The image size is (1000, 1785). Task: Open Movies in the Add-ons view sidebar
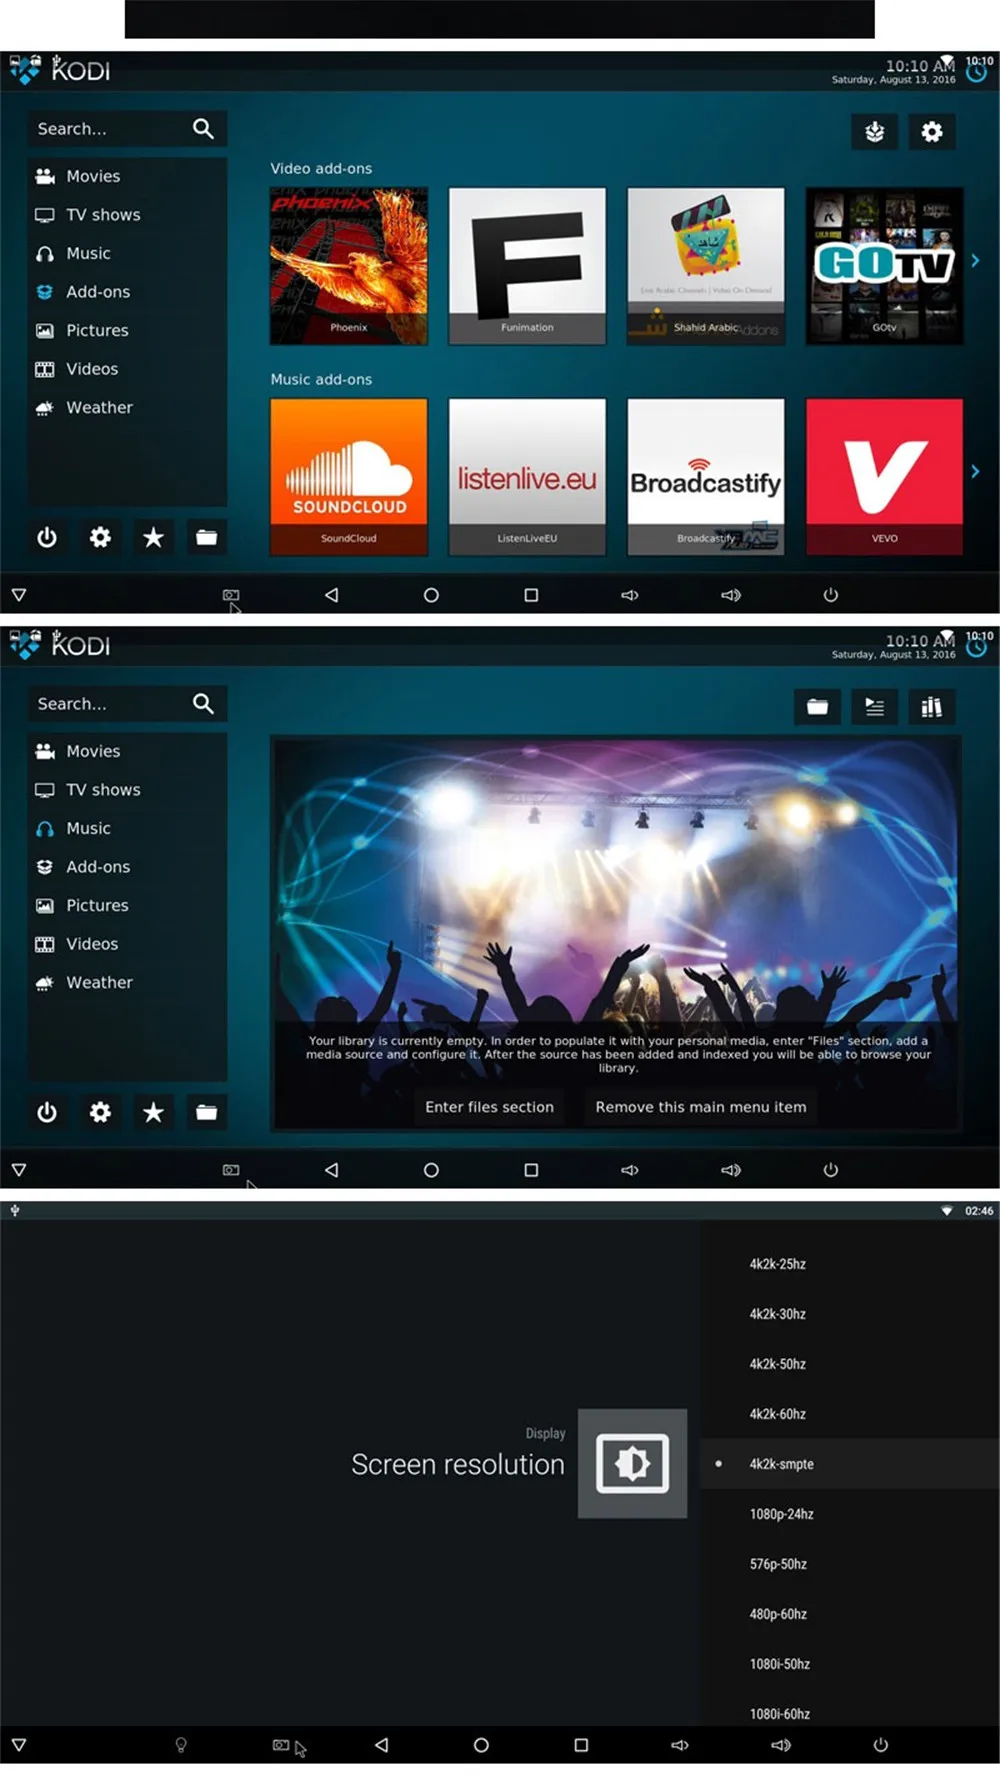click(127, 176)
